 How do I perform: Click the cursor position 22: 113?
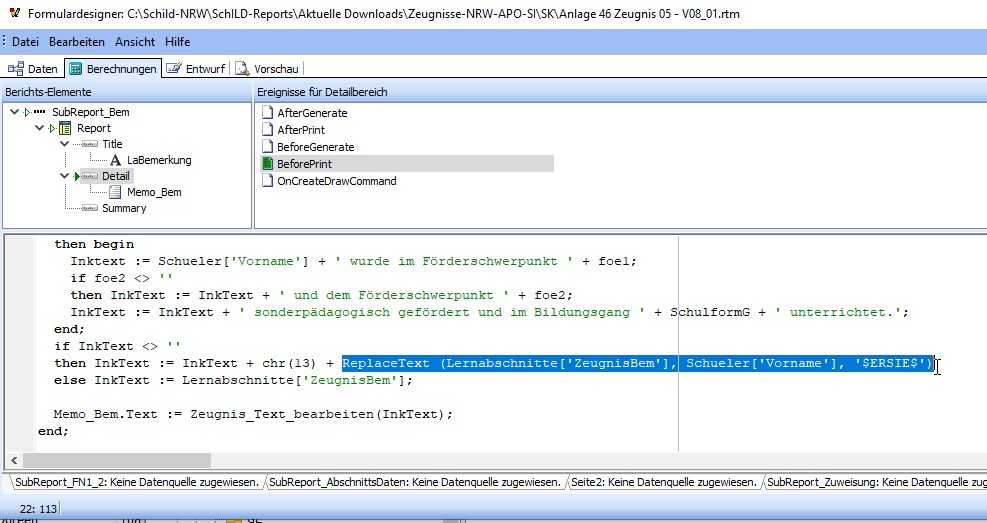coord(38,509)
